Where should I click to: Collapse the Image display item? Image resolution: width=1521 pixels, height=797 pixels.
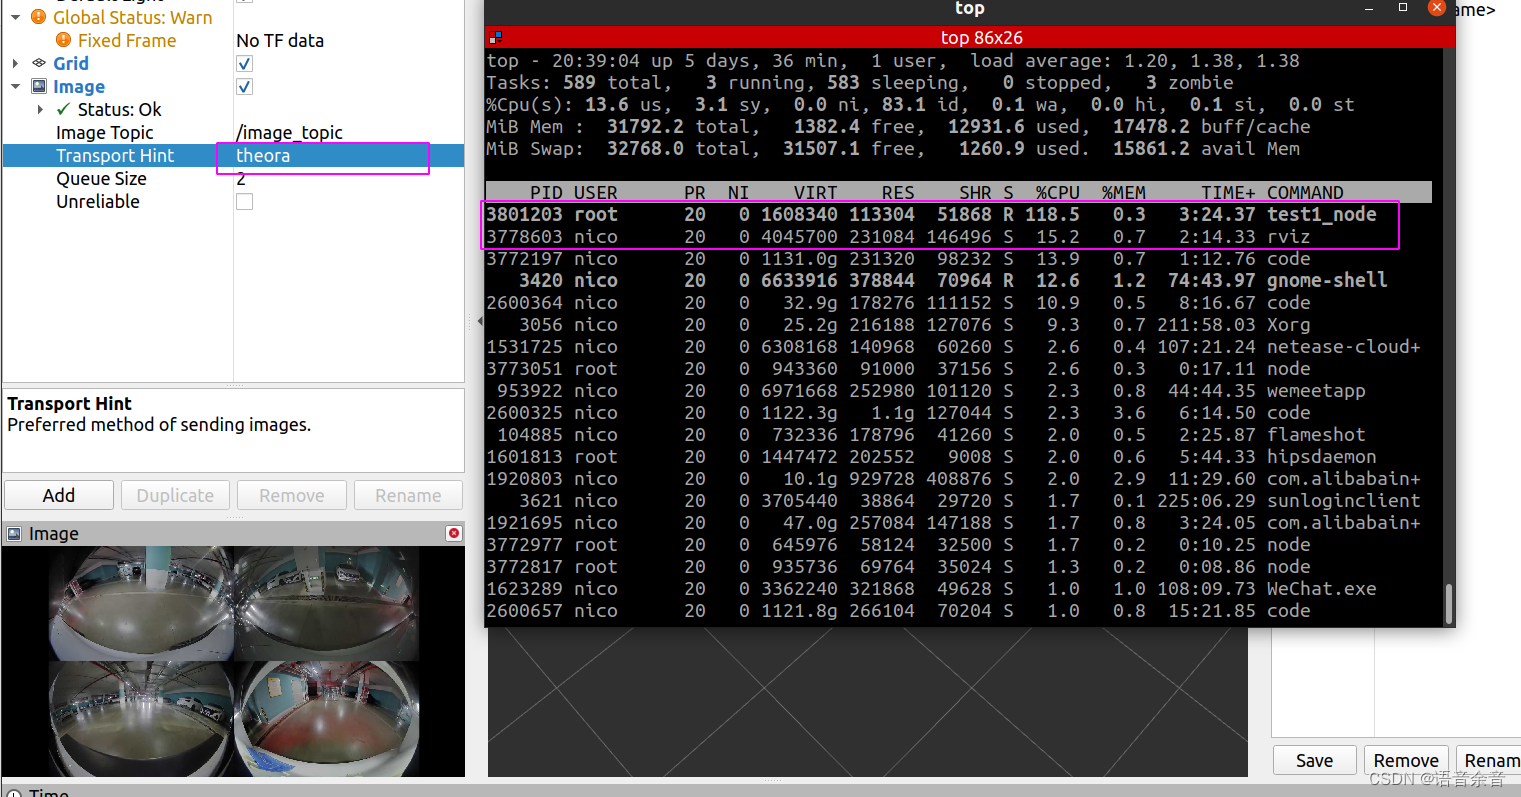click(x=15, y=86)
